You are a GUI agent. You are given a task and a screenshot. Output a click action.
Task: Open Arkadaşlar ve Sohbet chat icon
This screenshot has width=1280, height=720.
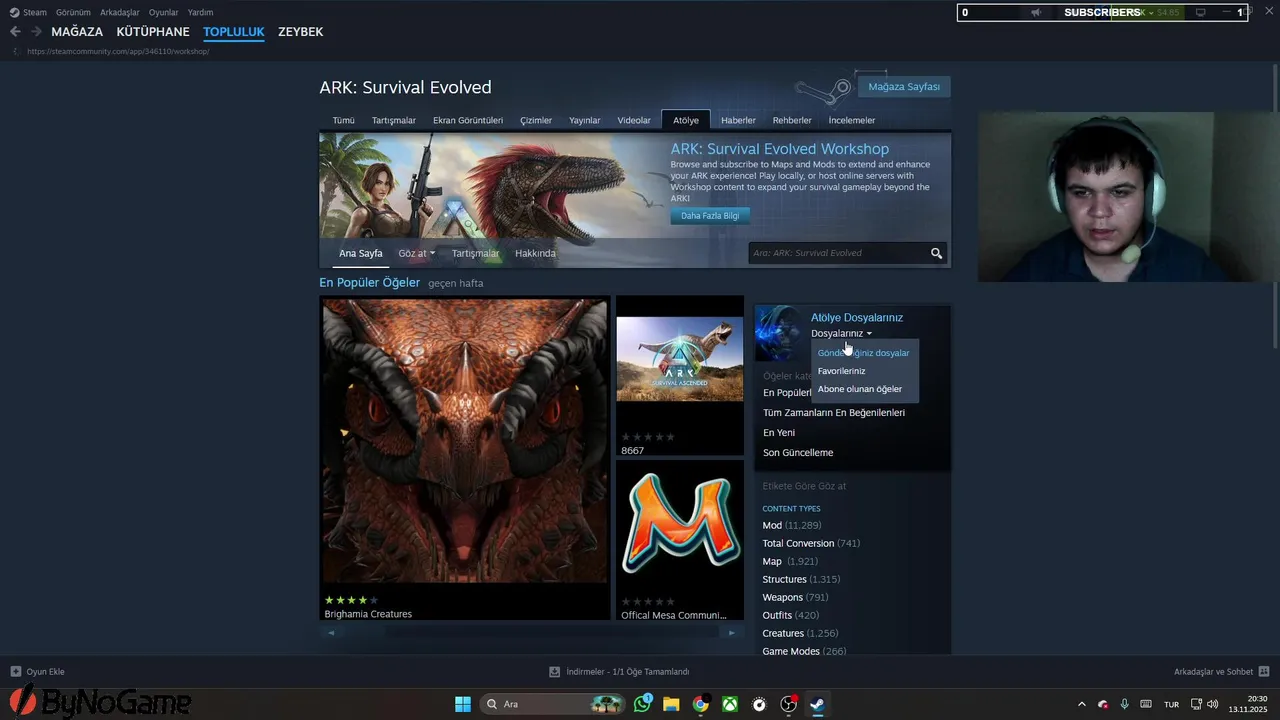(1264, 671)
